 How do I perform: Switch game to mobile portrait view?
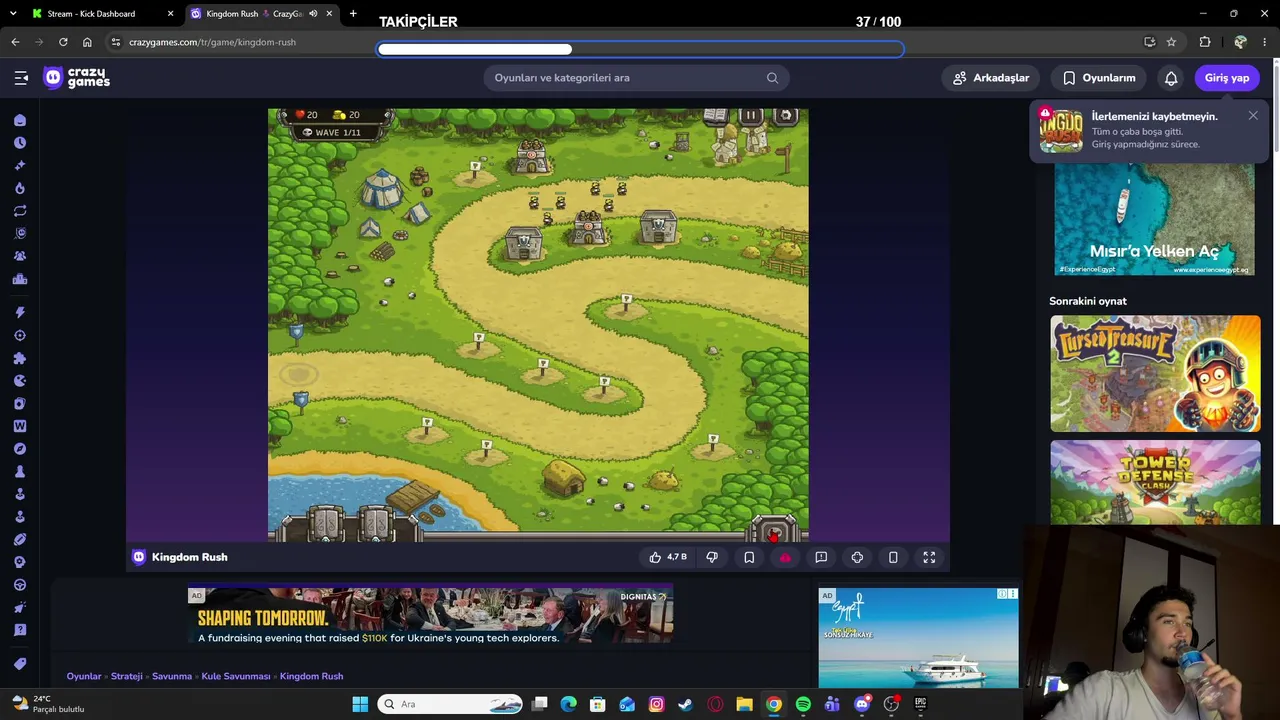[893, 557]
